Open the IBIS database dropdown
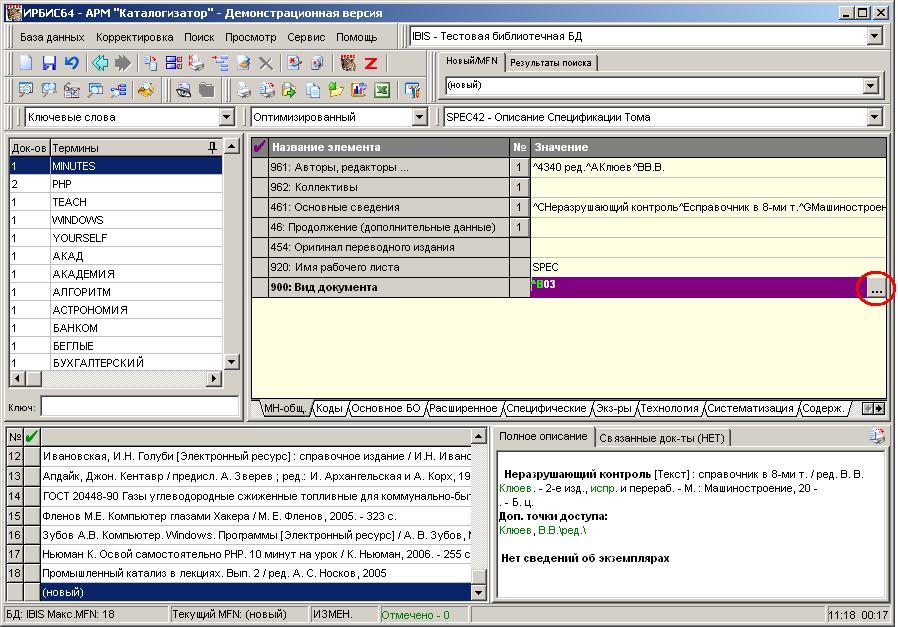 (x=875, y=36)
